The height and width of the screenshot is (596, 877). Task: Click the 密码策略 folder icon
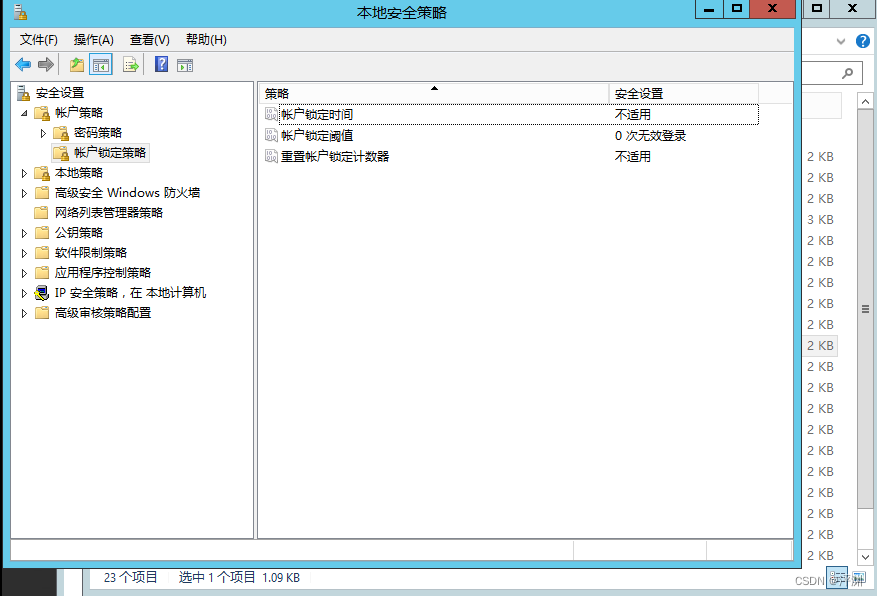coord(61,133)
